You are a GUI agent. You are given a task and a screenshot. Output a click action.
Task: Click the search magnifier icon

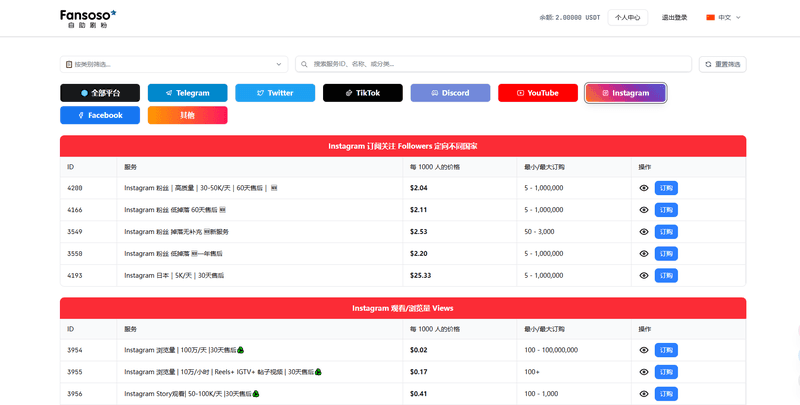304,64
